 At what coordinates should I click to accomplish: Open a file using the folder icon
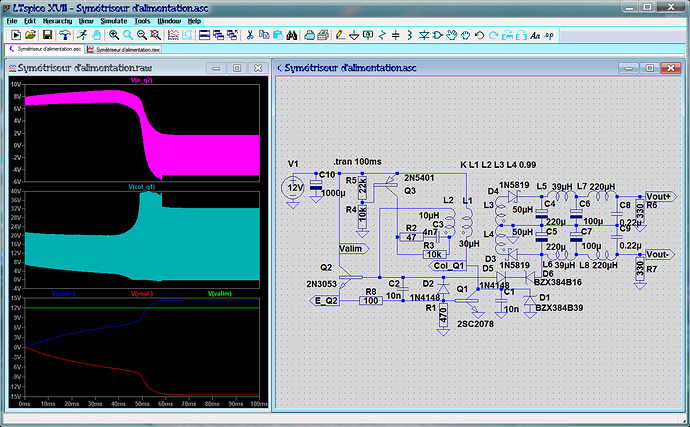pos(30,35)
